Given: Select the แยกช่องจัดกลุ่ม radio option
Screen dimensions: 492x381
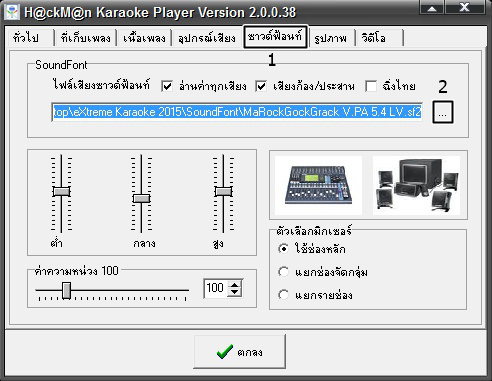Looking at the screenshot, I should (x=283, y=272).
